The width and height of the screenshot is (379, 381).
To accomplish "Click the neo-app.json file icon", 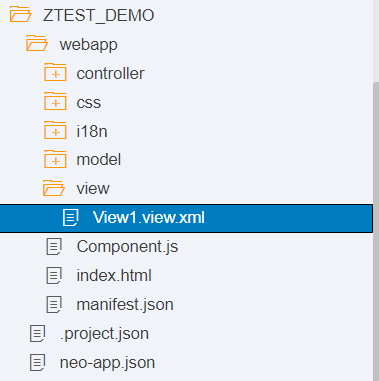I will click(x=37, y=363).
